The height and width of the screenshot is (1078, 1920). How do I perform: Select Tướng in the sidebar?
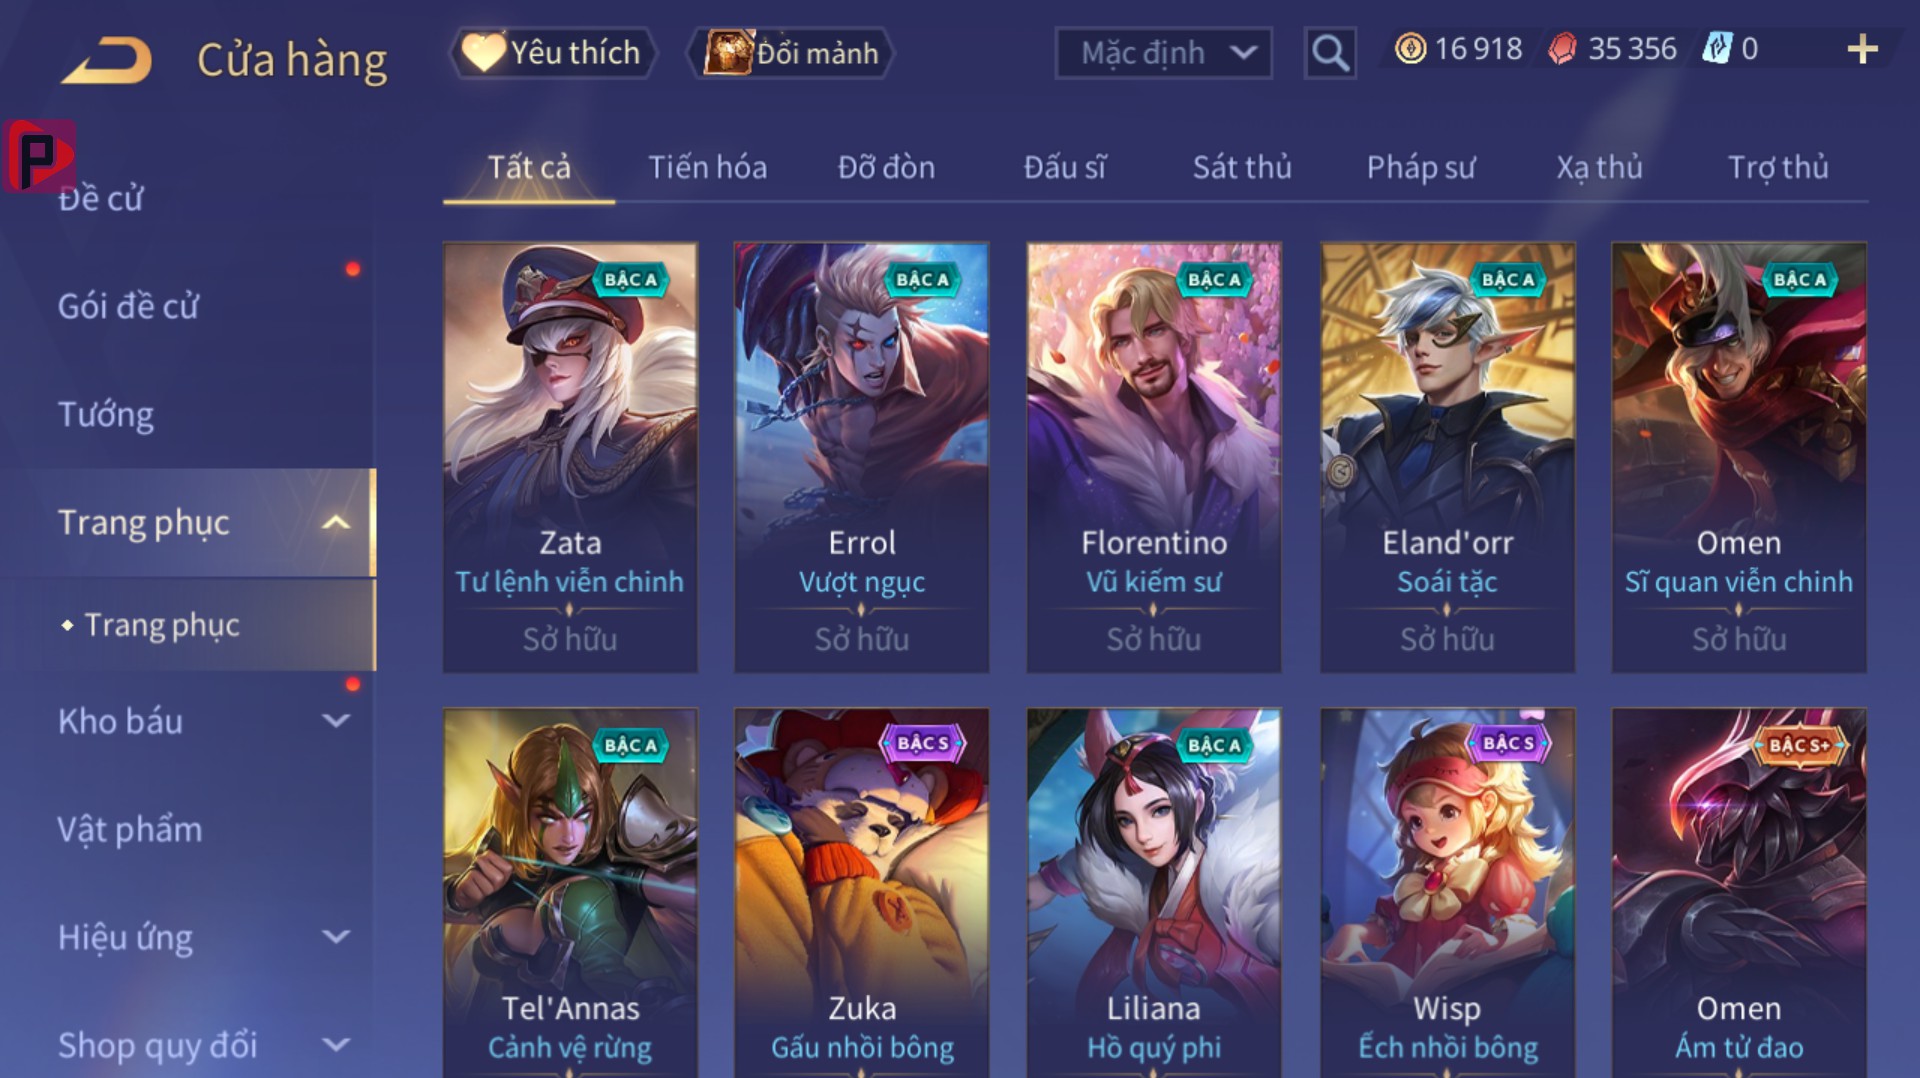(106, 414)
